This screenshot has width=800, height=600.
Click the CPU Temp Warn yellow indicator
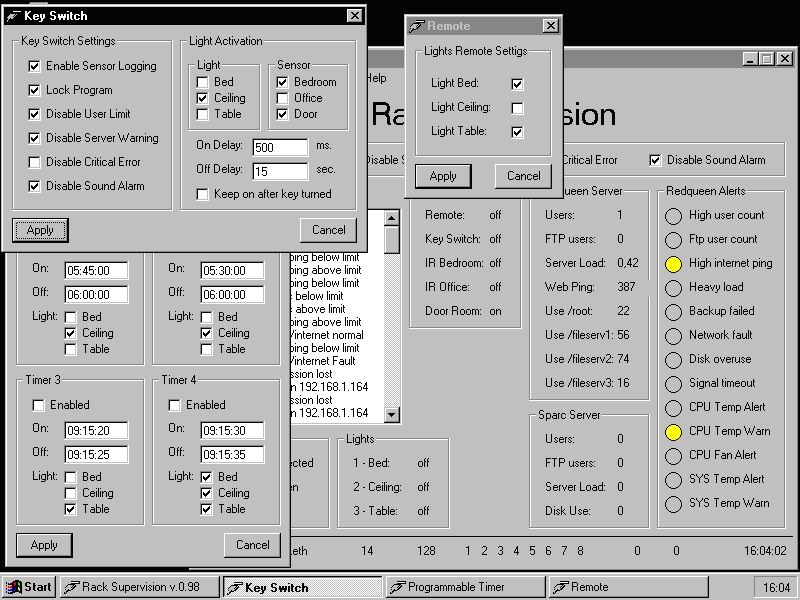pos(673,432)
